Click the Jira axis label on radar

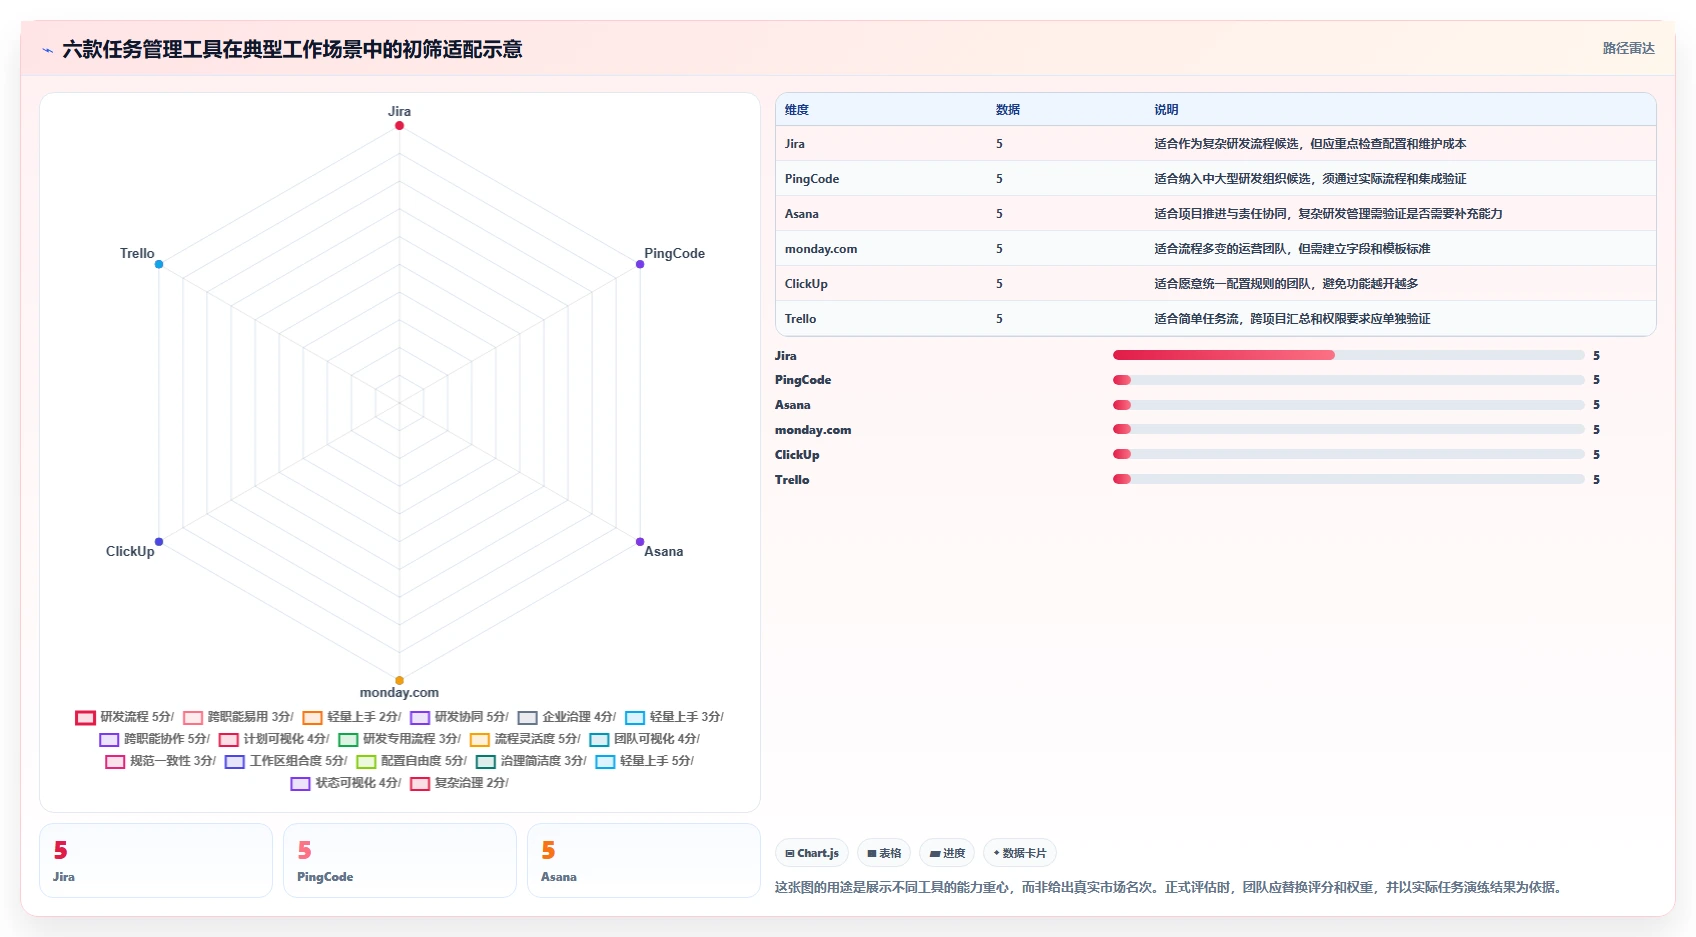pyautogui.click(x=399, y=111)
